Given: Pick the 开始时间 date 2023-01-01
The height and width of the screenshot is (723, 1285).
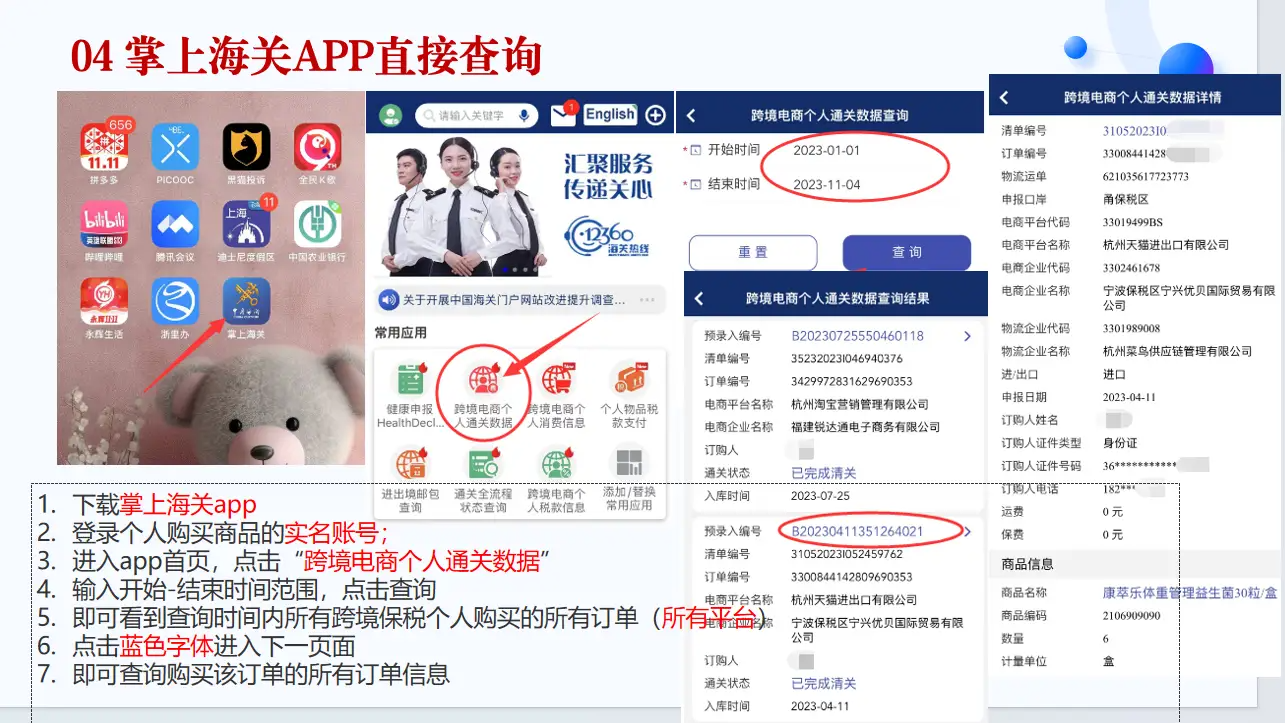Looking at the screenshot, I should (826, 150).
